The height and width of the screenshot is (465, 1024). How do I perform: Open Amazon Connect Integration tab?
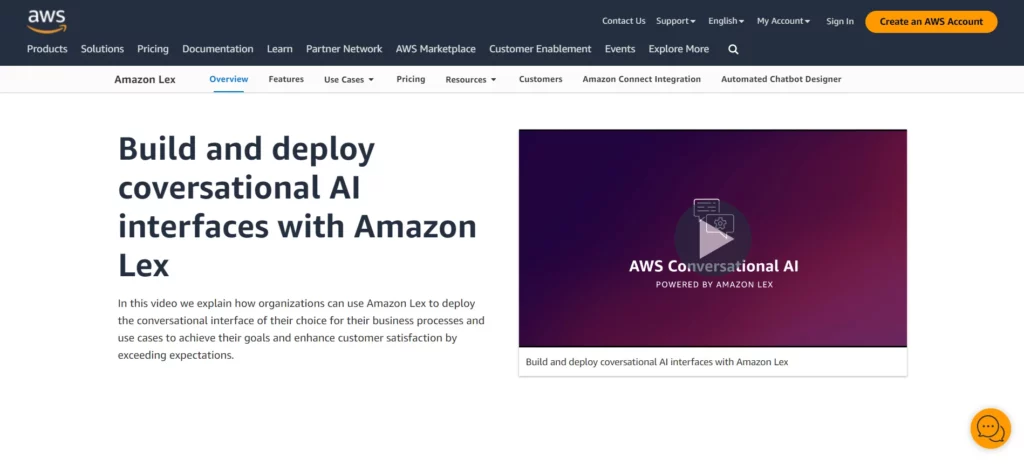tap(641, 79)
